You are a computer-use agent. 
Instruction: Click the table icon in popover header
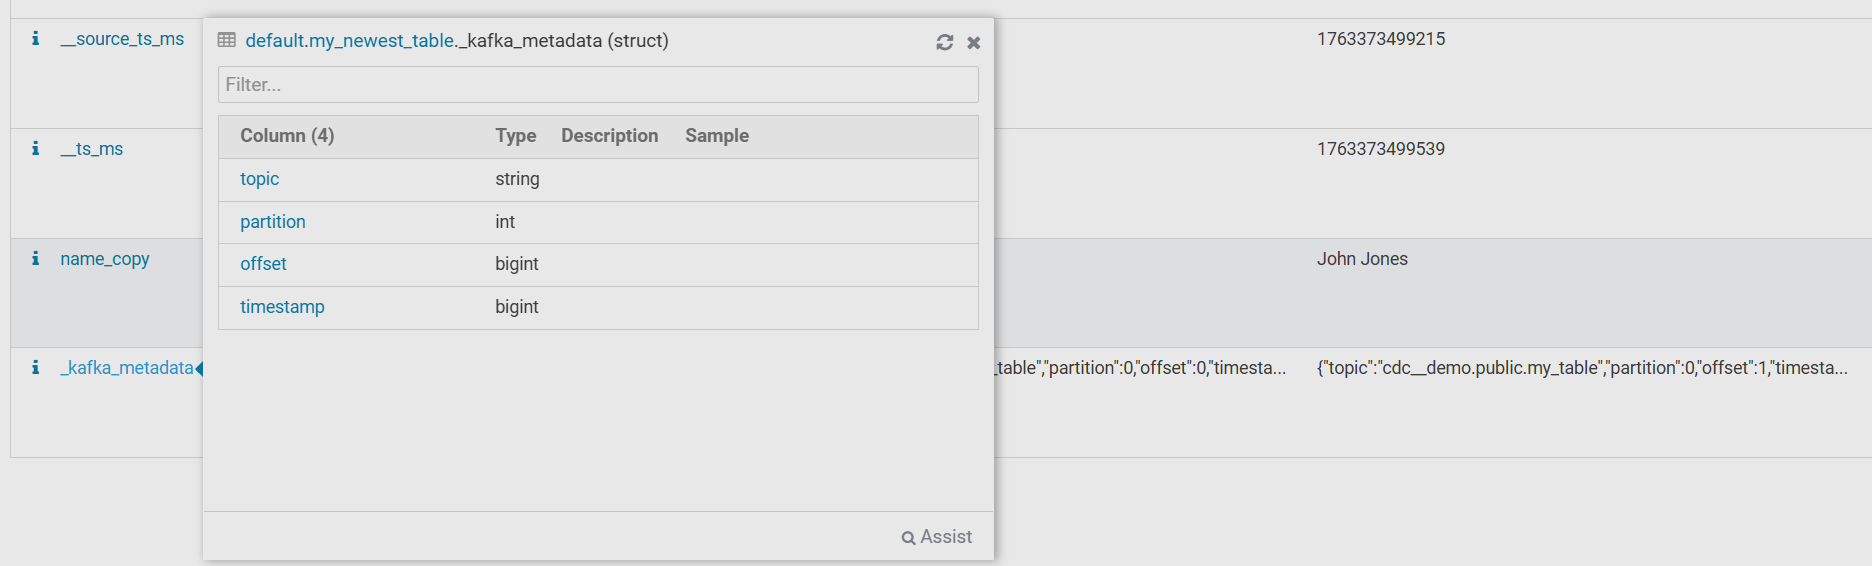tap(227, 41)
